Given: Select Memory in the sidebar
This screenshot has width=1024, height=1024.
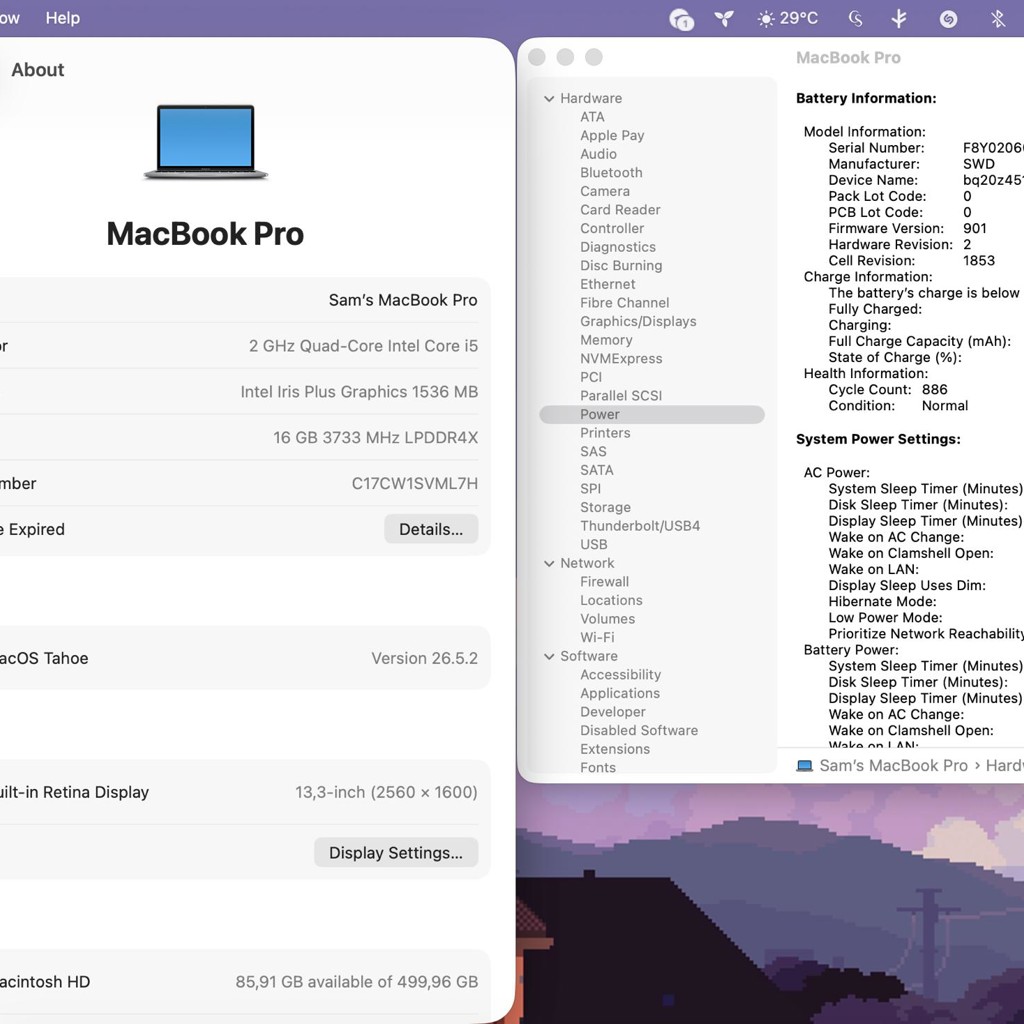Looking at the screenshot, I should [606, 340].
